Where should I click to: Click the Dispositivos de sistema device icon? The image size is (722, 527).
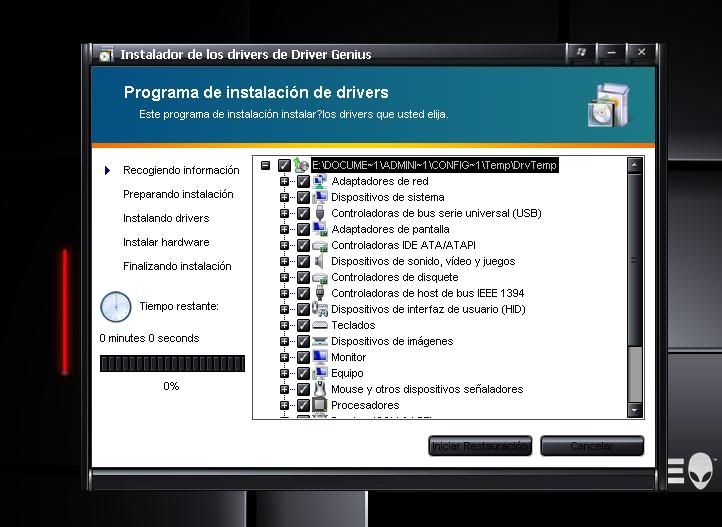320,197
